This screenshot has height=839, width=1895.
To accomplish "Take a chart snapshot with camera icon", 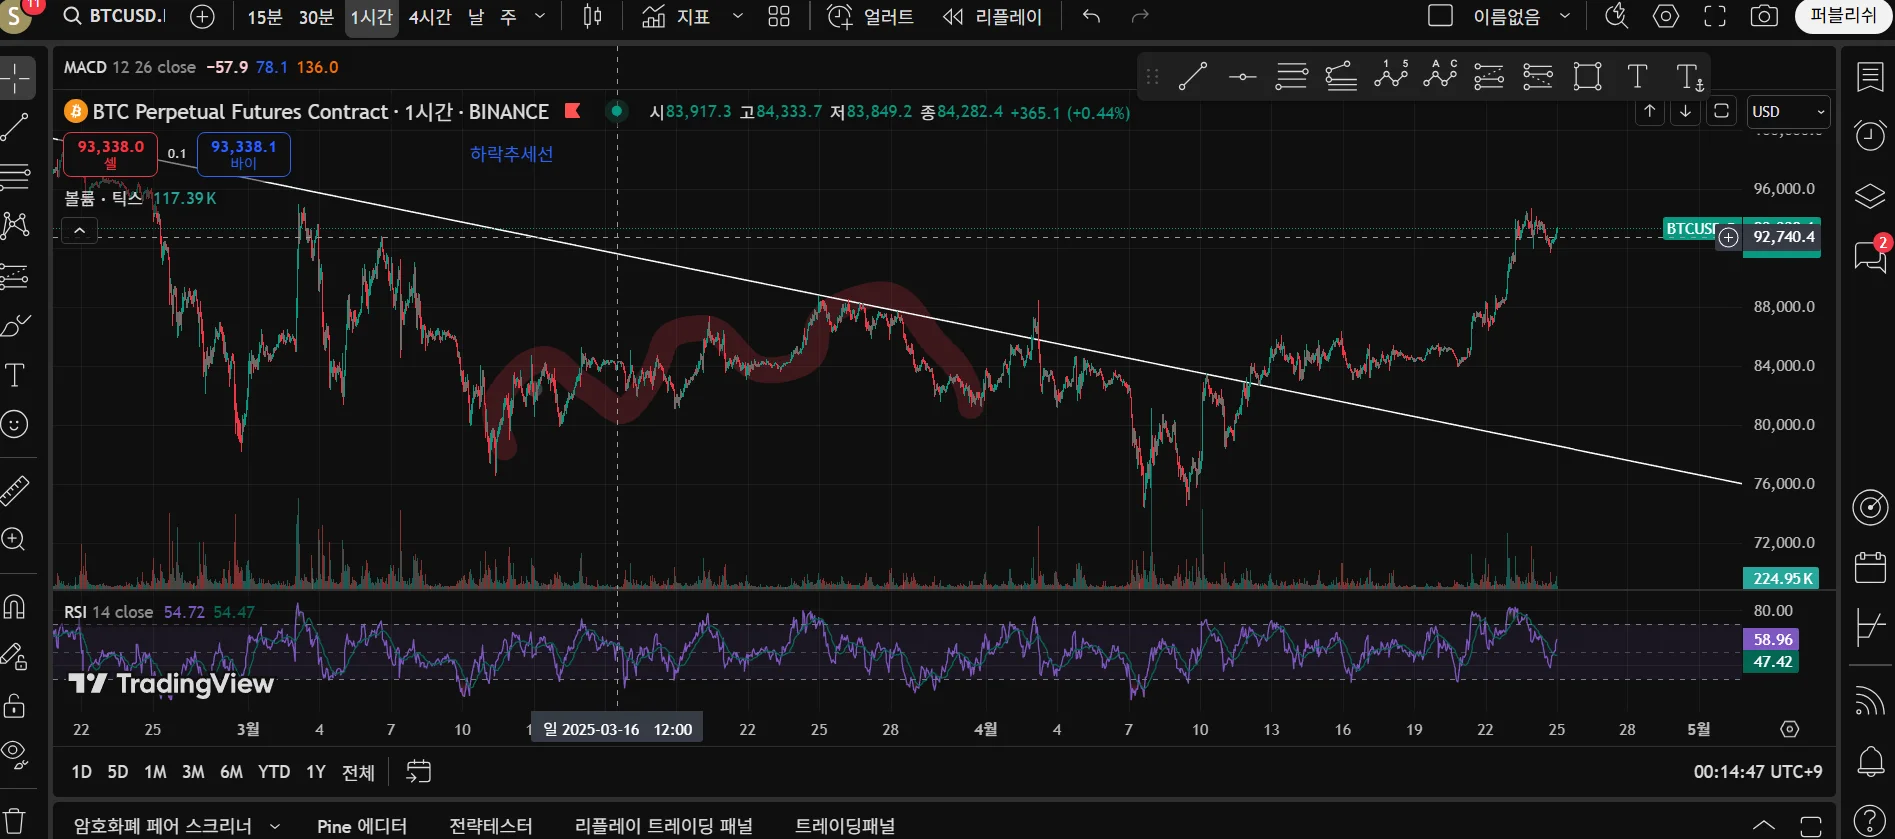I will [x=1764, y=17].
